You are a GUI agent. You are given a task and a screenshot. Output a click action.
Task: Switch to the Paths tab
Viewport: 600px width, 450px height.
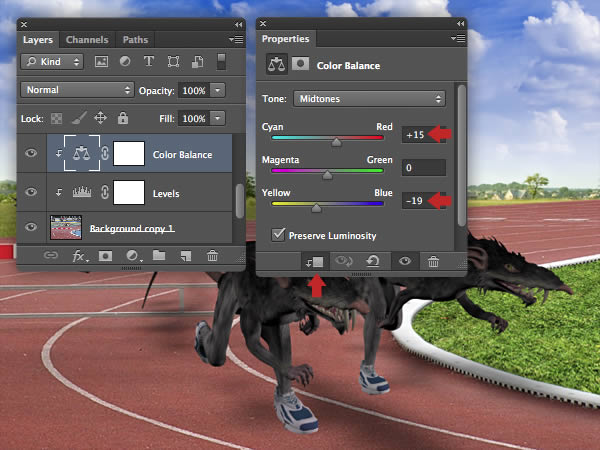pos(135,39)
